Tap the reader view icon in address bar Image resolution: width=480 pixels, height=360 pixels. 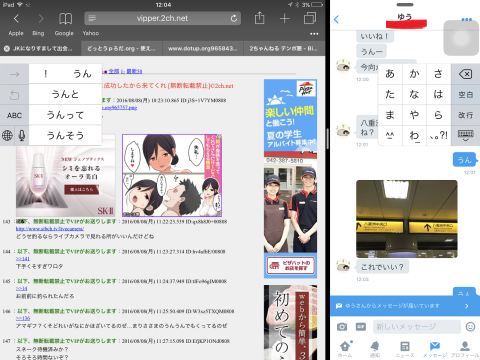tap(92, 18)
